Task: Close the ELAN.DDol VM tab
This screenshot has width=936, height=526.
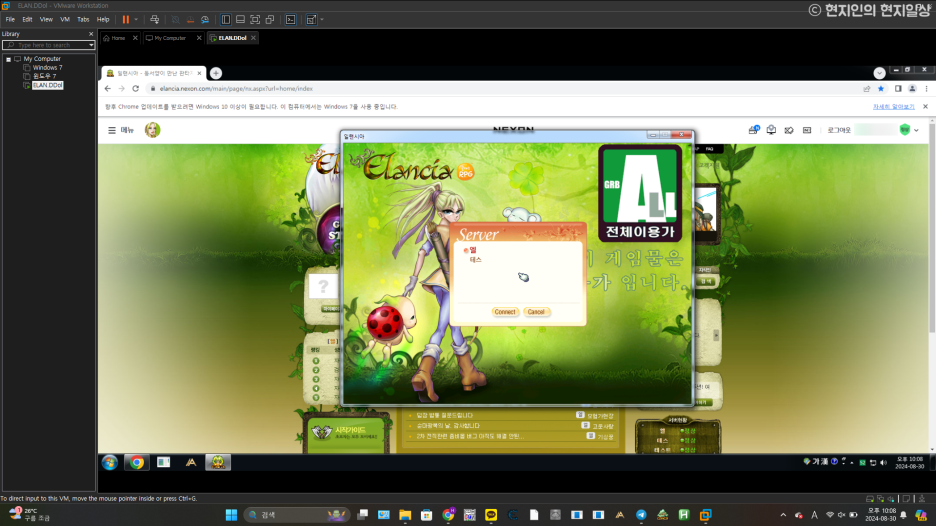Action: click(x=253, y=38)
